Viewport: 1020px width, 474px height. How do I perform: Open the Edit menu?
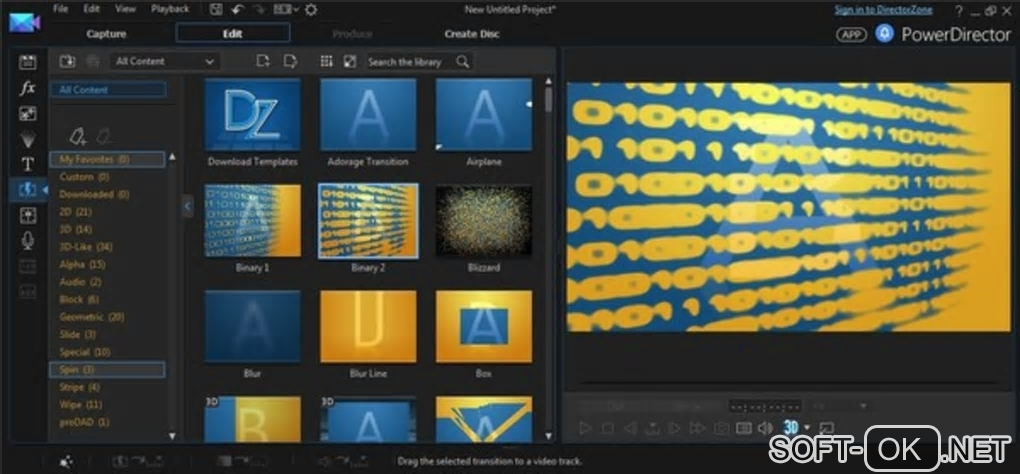[x=92, y=9]
